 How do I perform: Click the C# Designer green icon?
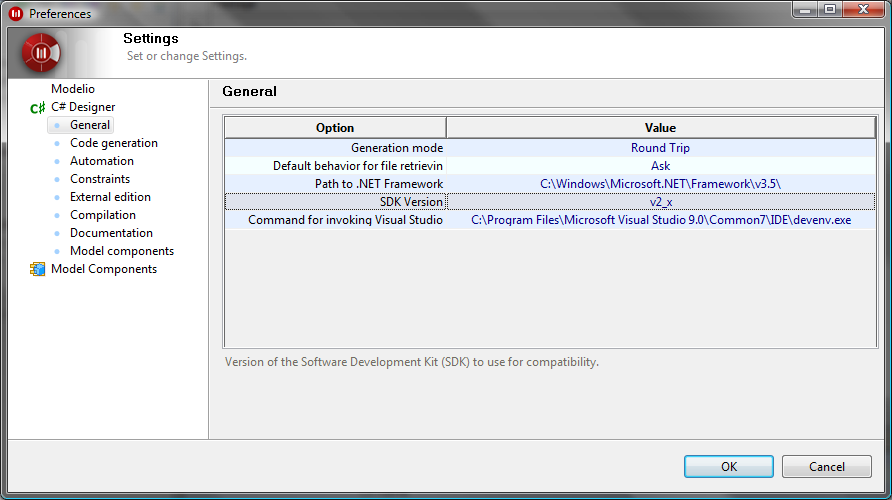coord(38,108)
